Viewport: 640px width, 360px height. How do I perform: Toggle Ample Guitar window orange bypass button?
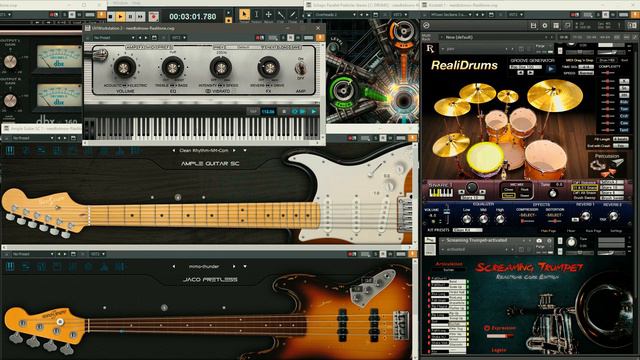[x=412, y=138]
